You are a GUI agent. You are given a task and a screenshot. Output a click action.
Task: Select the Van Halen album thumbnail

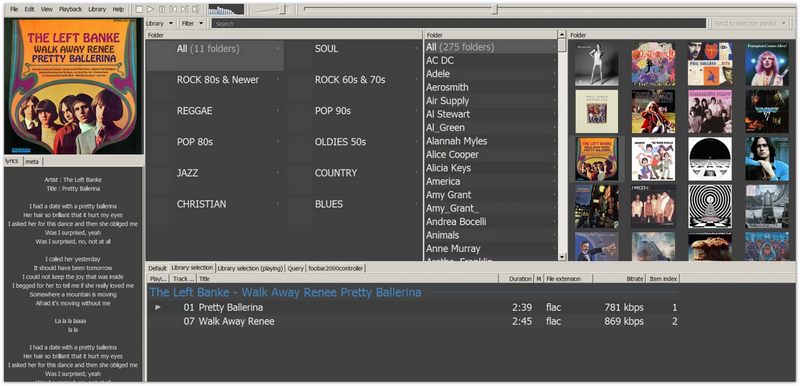click(767, 111)
